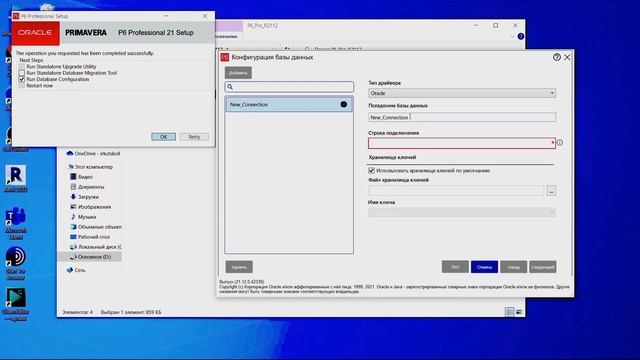
Task: Click the help question-mark icon in the database configuration dialog
Action: click(x=557, y=57)
